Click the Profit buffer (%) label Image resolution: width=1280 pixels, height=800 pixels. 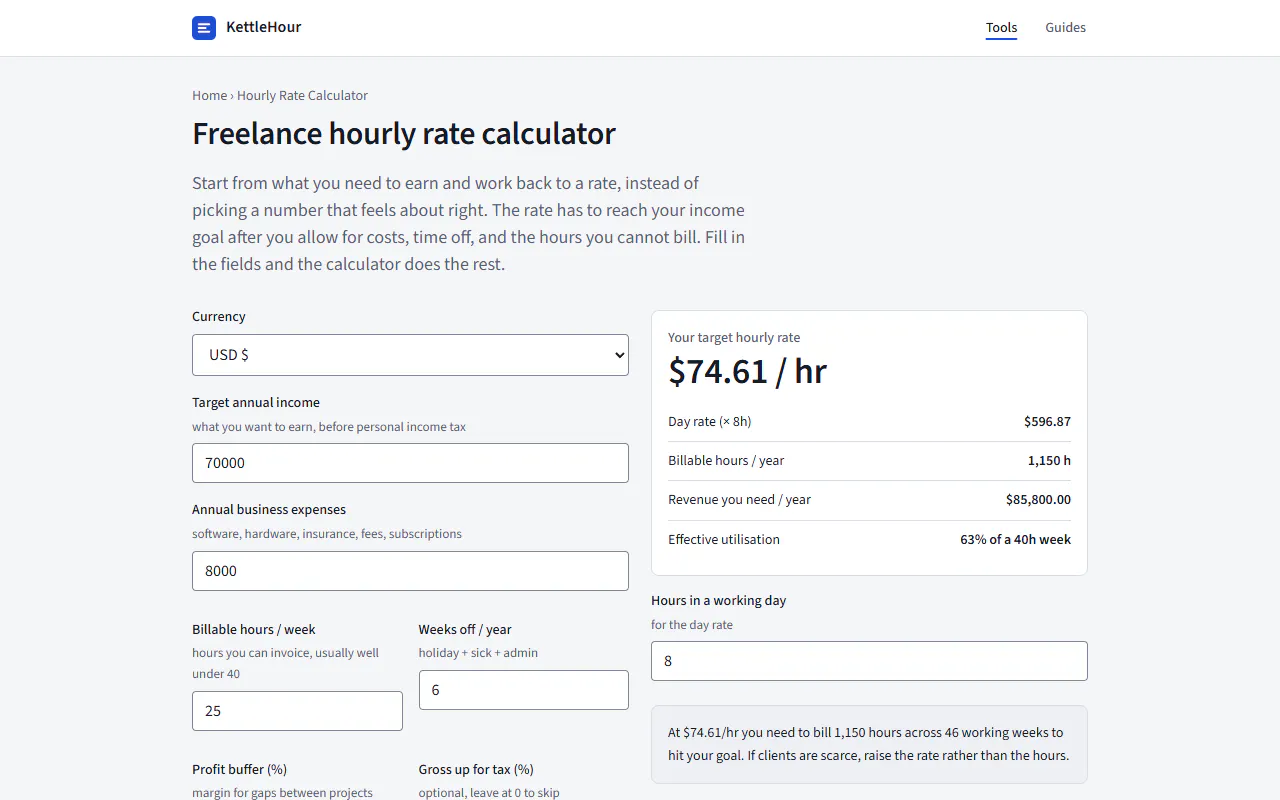click(x=239, y=770)
